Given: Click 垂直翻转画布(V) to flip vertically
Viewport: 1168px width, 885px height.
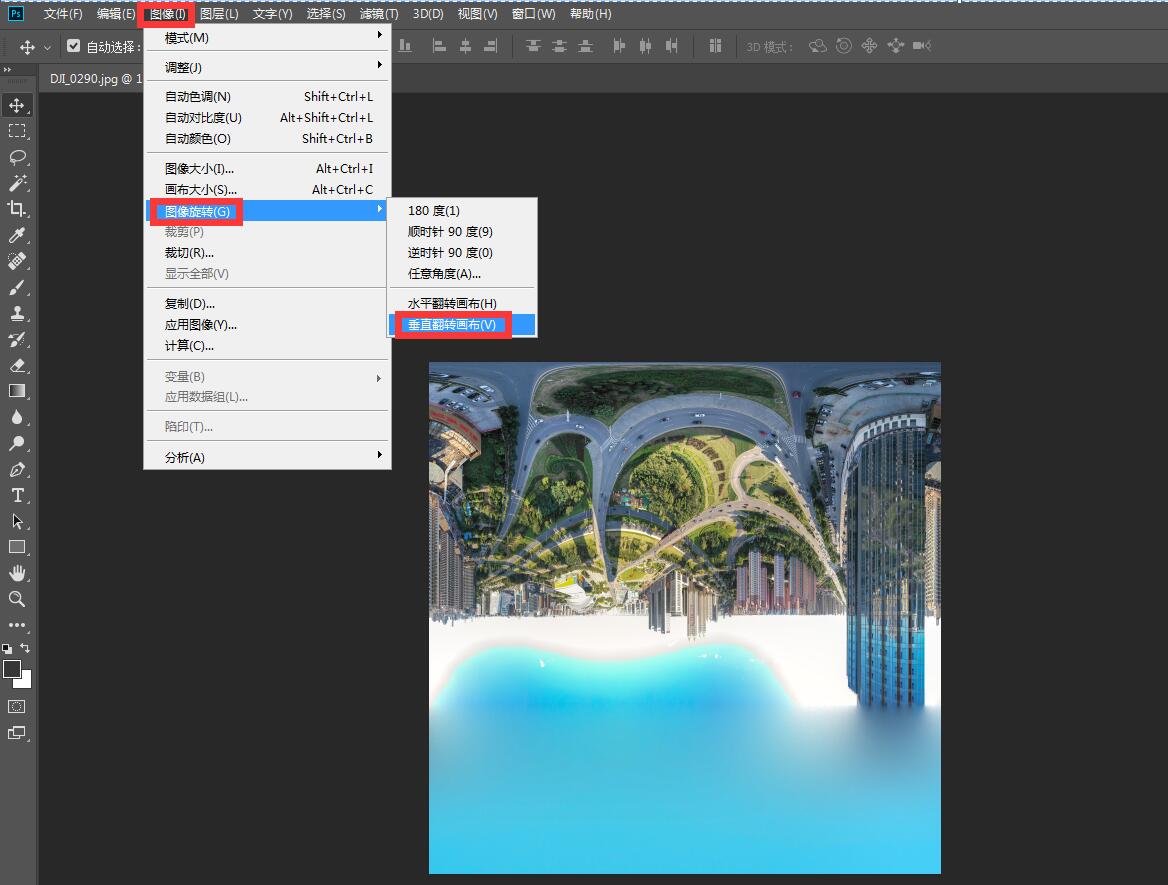Looking at the screenshot, I should [462, 324].
